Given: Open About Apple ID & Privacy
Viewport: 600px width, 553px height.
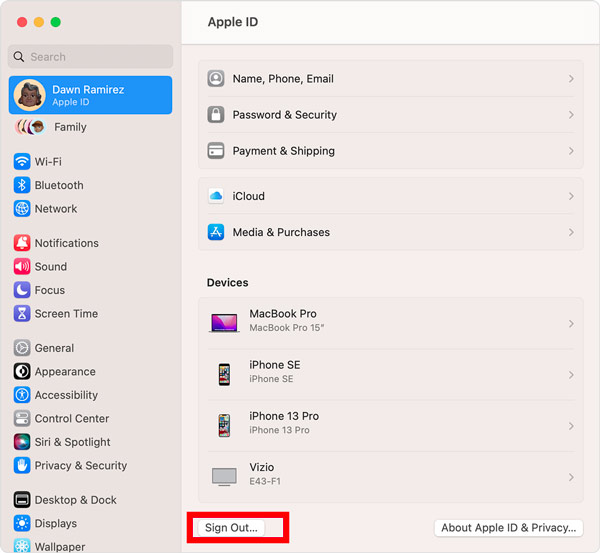Looking at the screenshot, I should 509,528.
